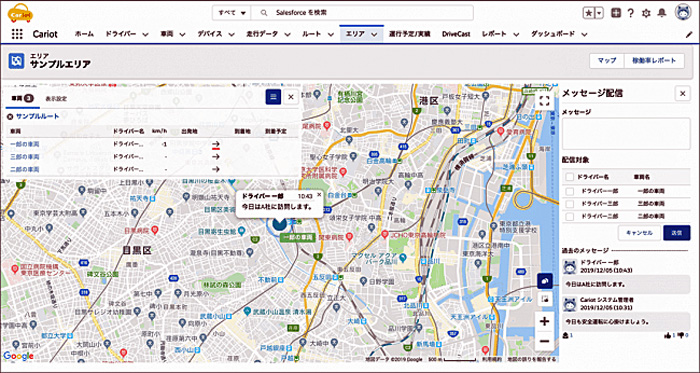
Task: Click the map zoom out minus button
Action: (x=545, y=341)
